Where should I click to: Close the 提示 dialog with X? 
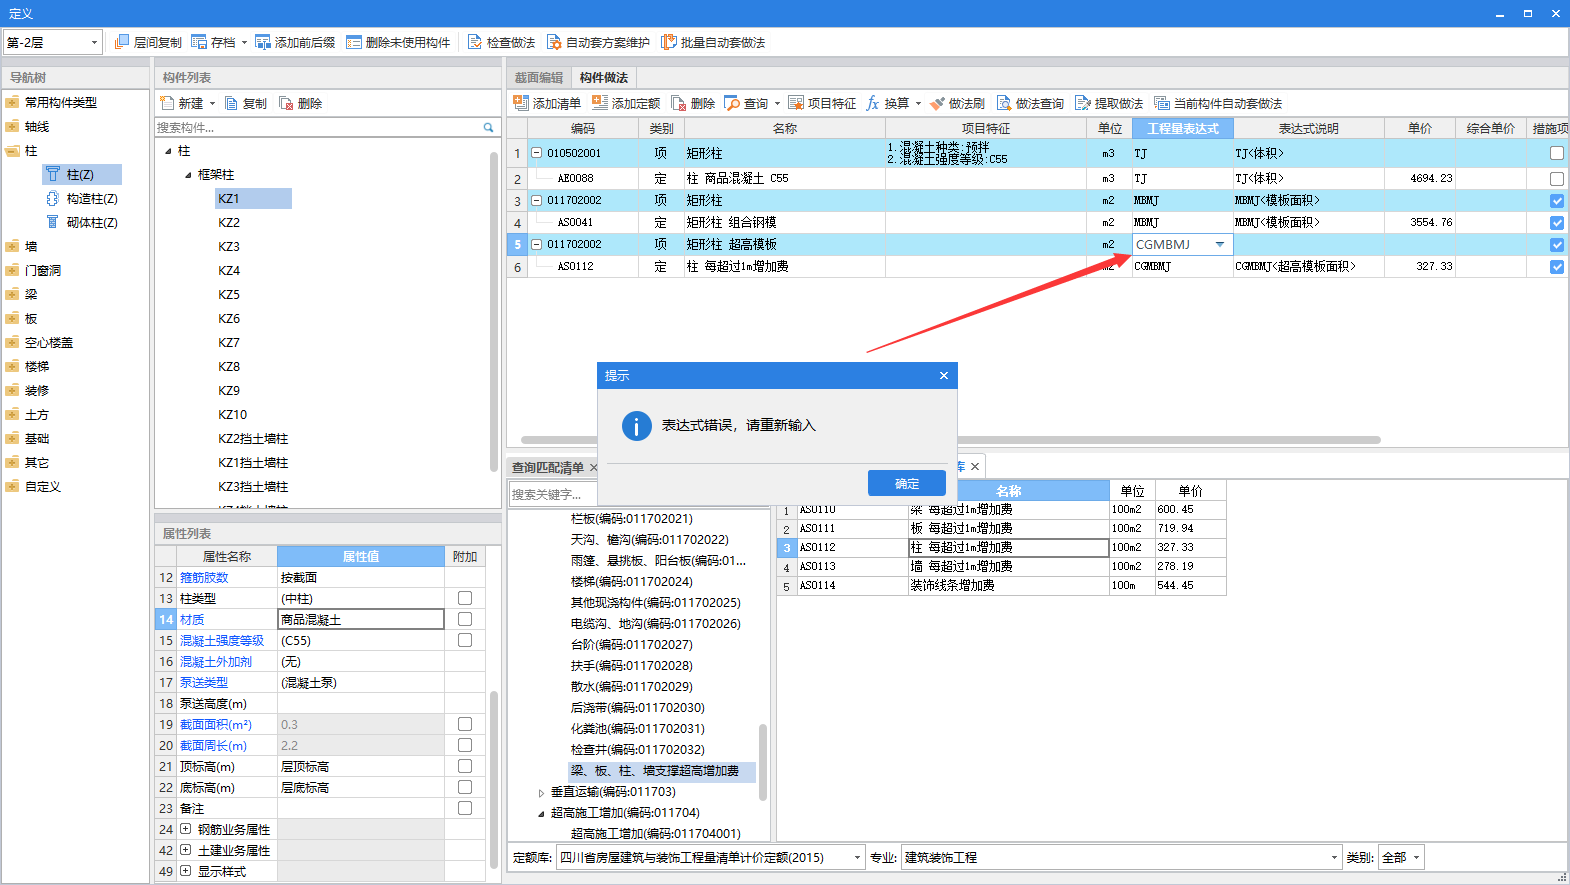pyautogui.click(x=943, y=376)
